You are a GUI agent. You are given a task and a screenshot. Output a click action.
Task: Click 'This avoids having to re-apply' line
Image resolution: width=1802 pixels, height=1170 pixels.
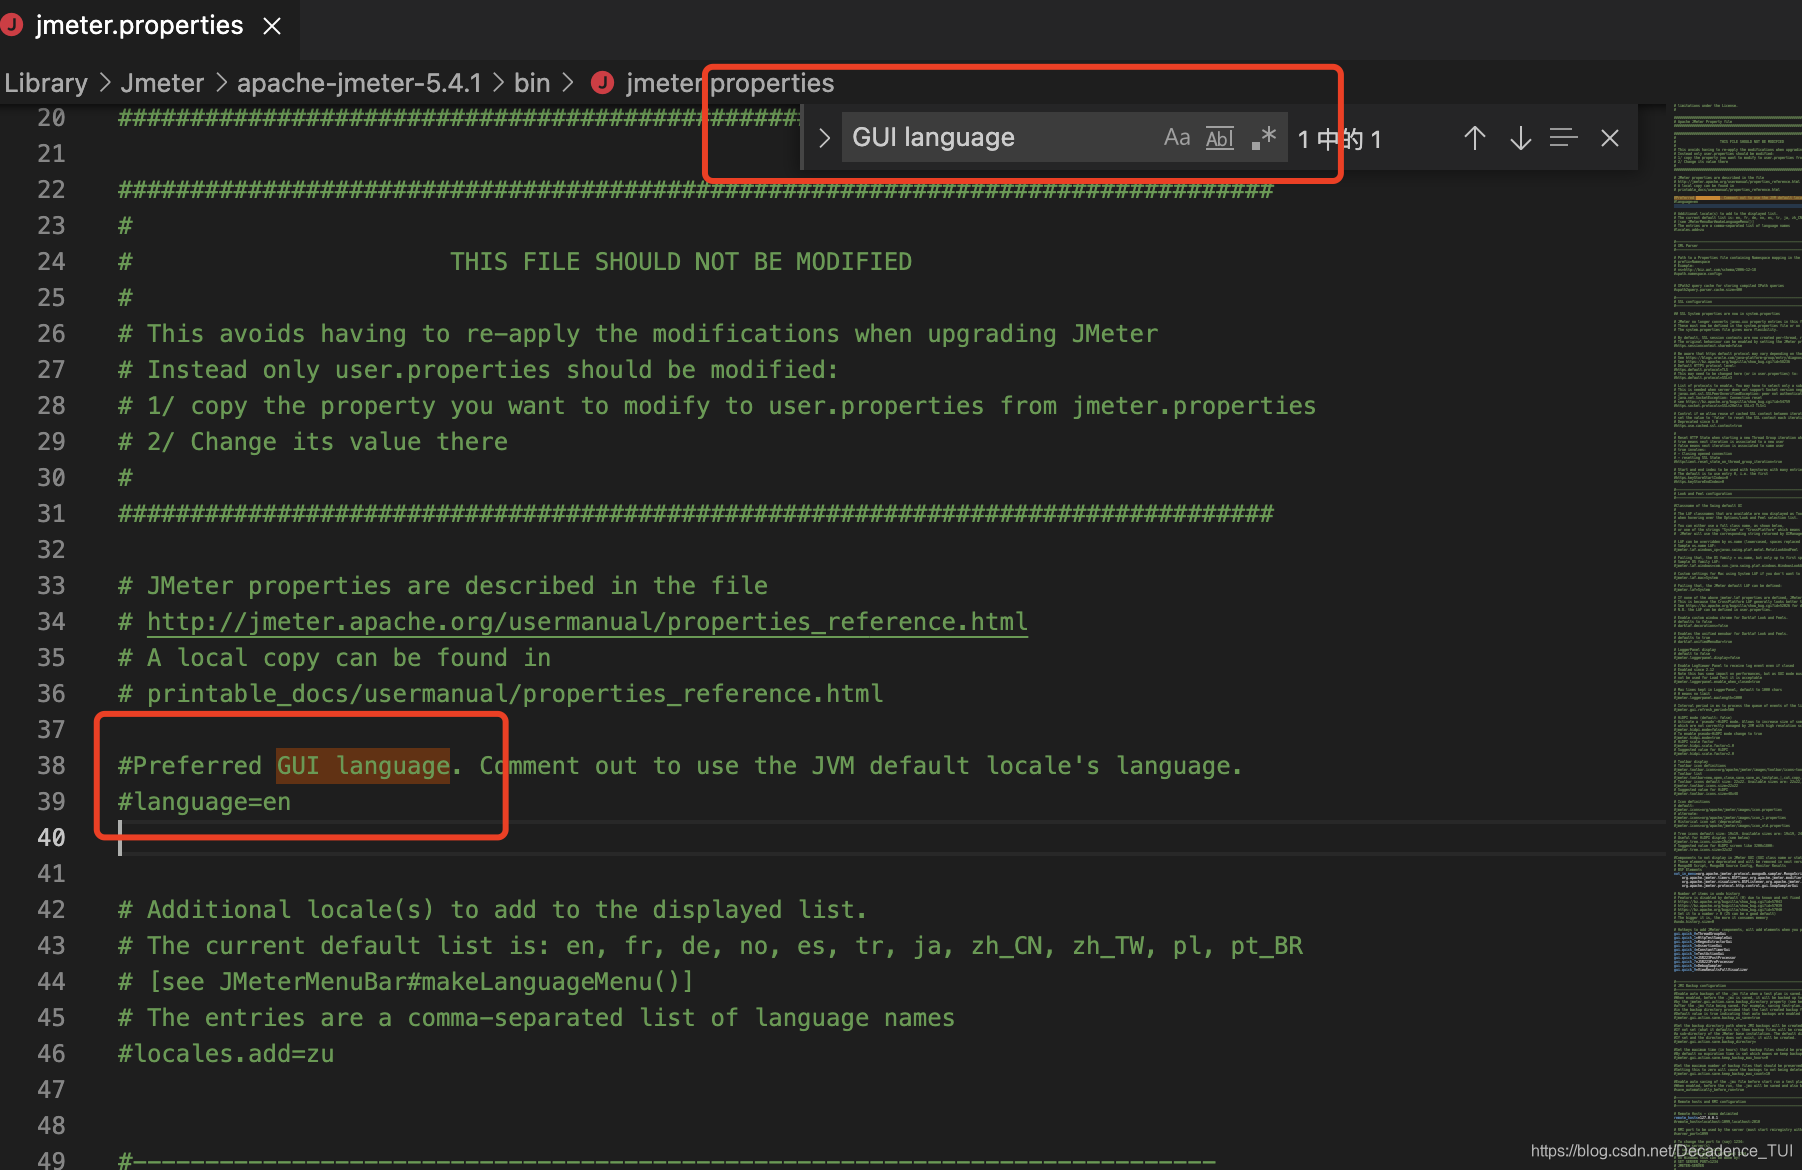638,334
